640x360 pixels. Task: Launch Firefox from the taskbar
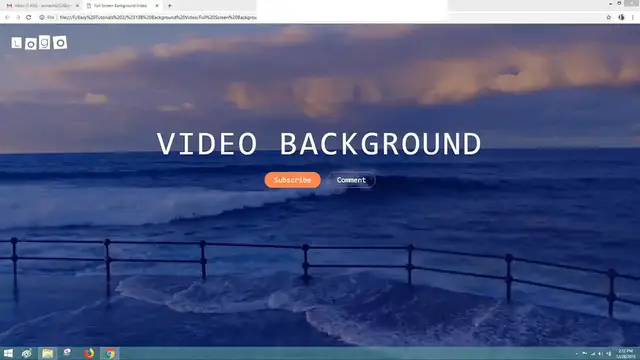[x=89, y=353]
